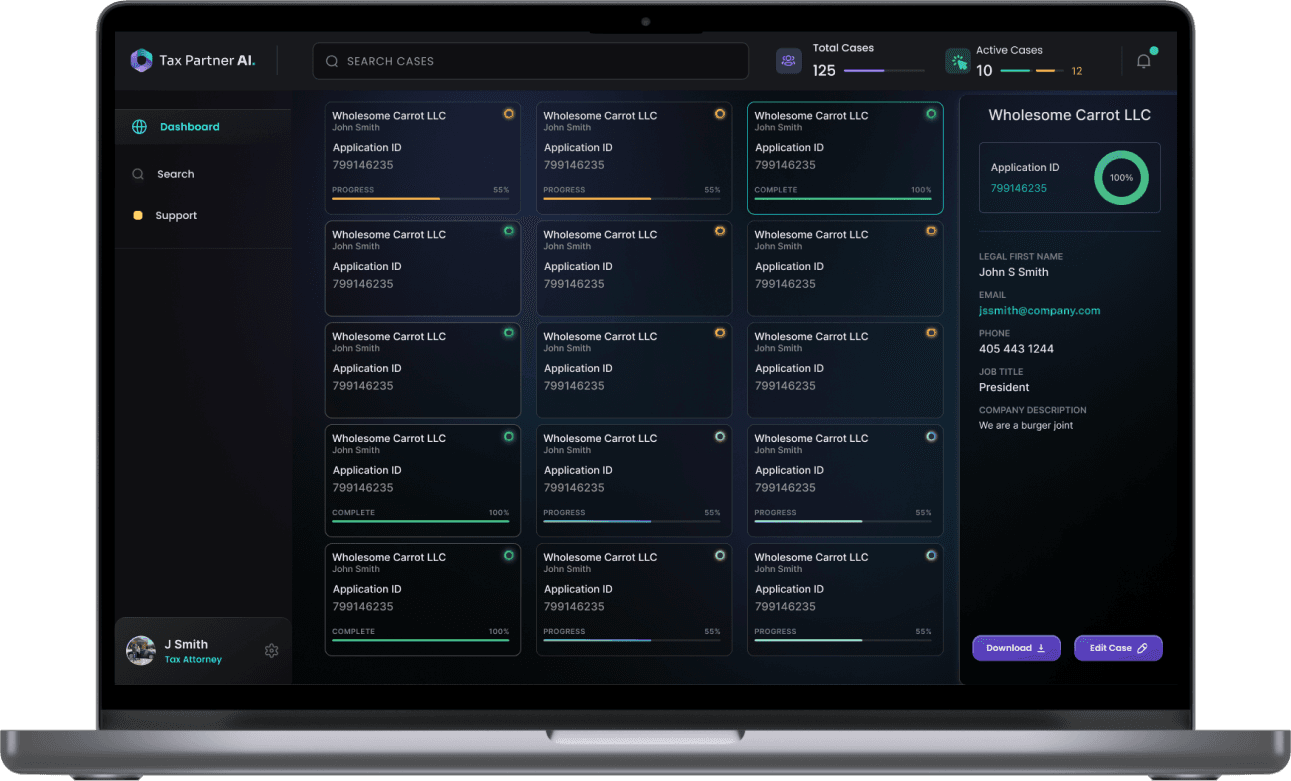
Task: Click the text We are a burger joint
Action: tap(1026, 425)
